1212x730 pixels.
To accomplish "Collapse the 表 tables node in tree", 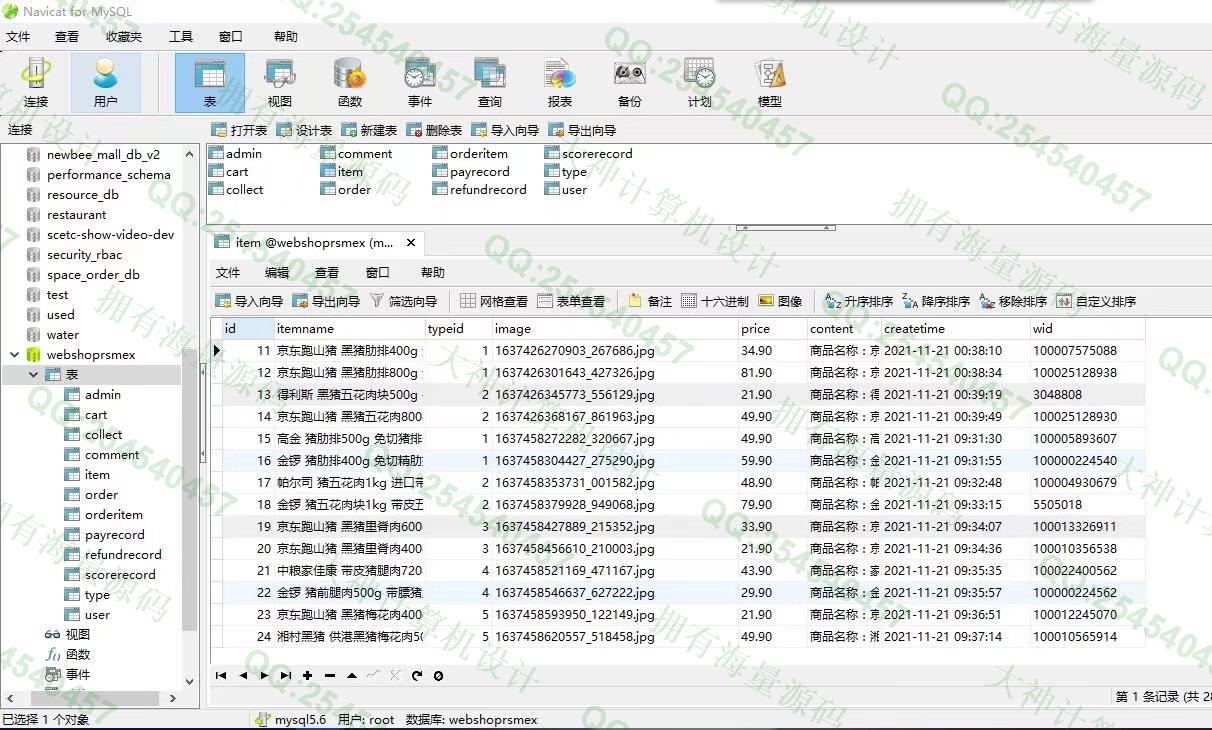I will pyautogui.click(x=33, y=374).
